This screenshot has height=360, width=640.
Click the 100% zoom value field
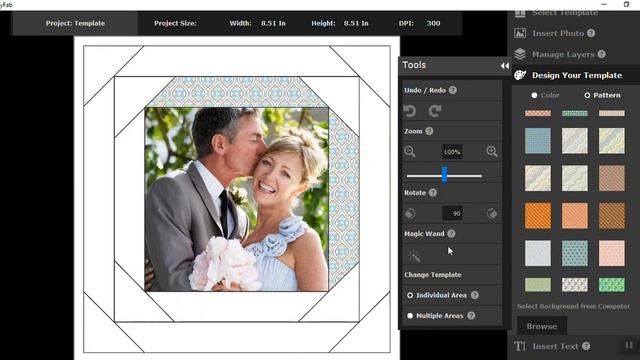(452, 152)
